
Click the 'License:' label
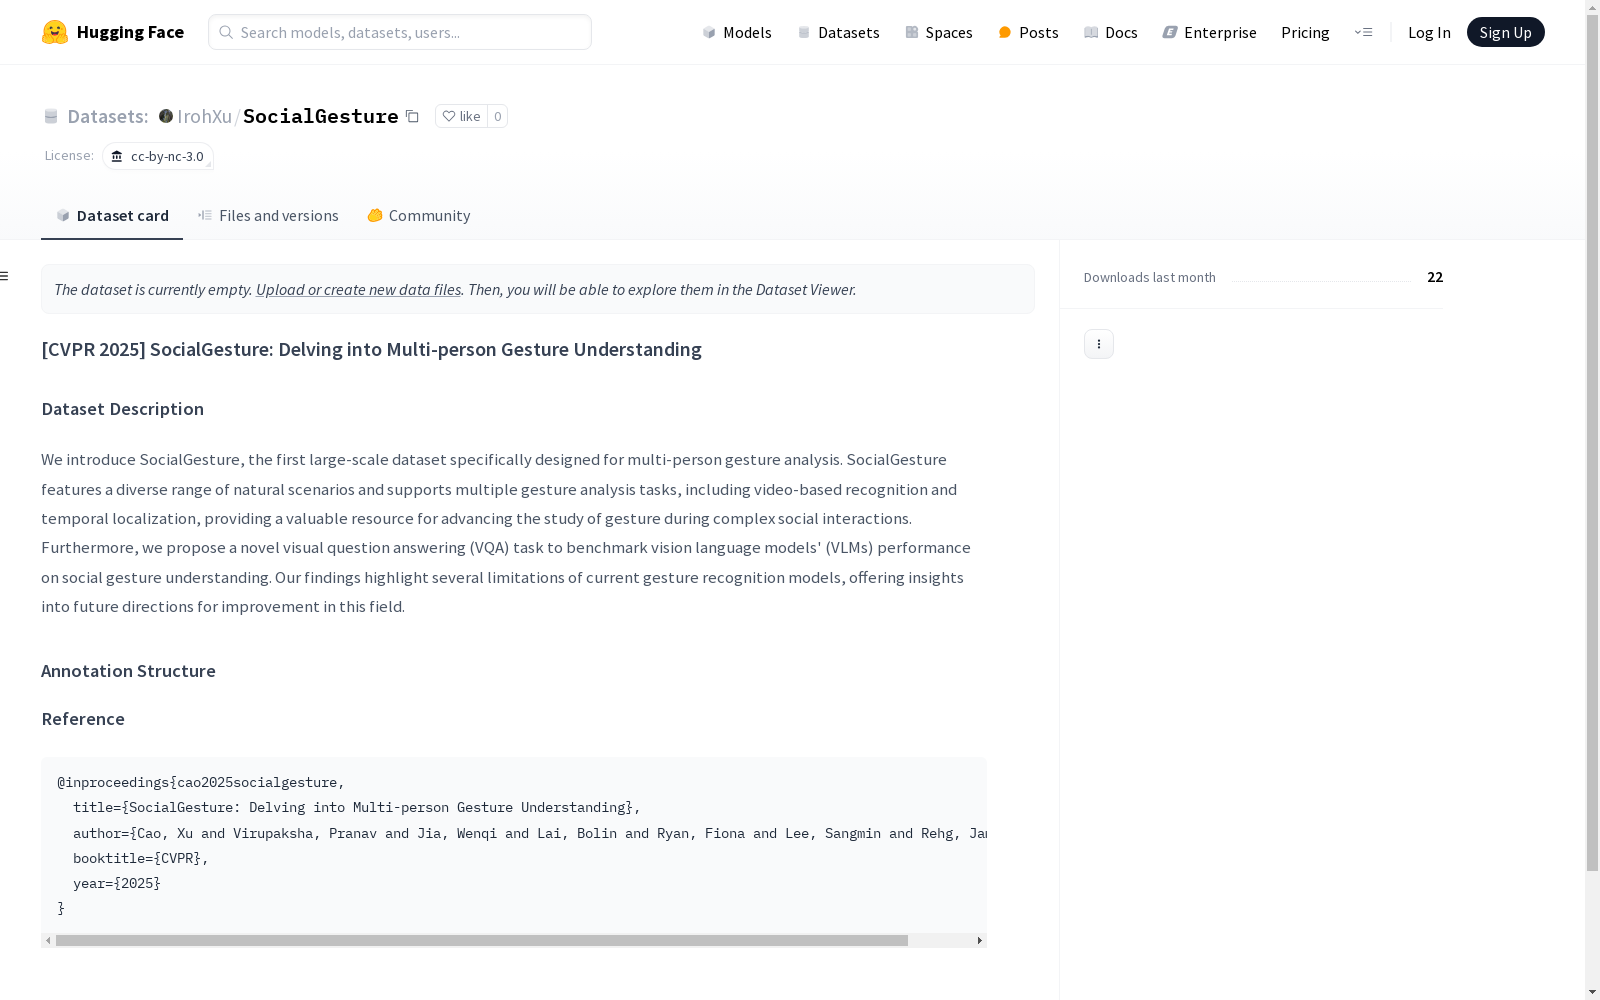(69, 155)
